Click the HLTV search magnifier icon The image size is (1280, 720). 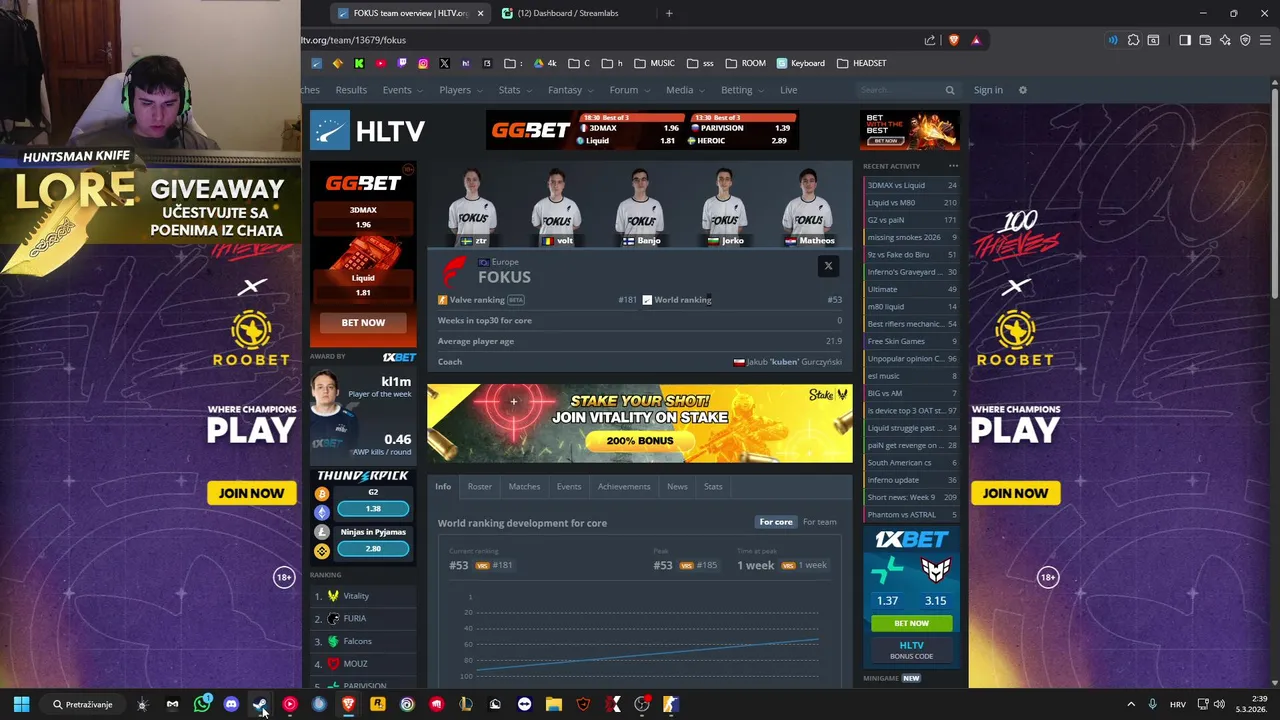950,90
